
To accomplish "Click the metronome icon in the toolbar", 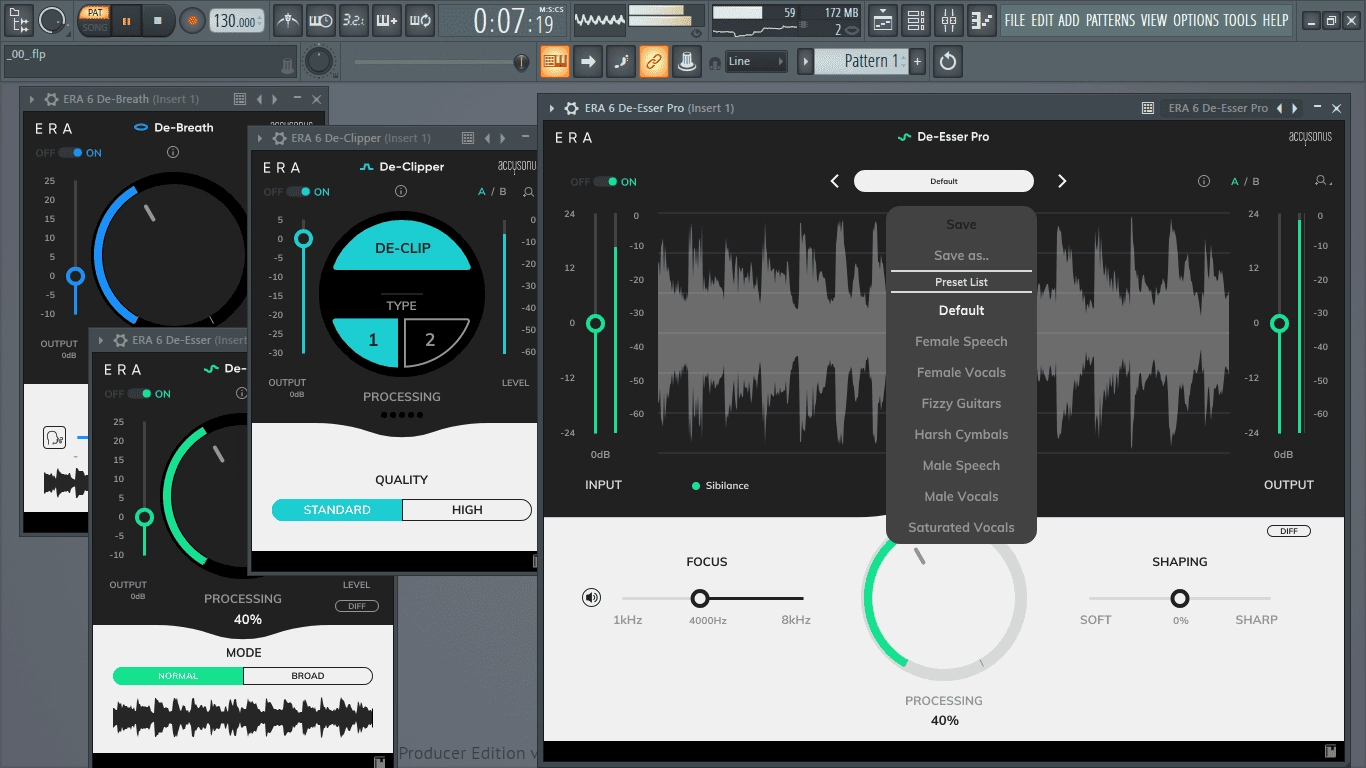I will point(288,19).
